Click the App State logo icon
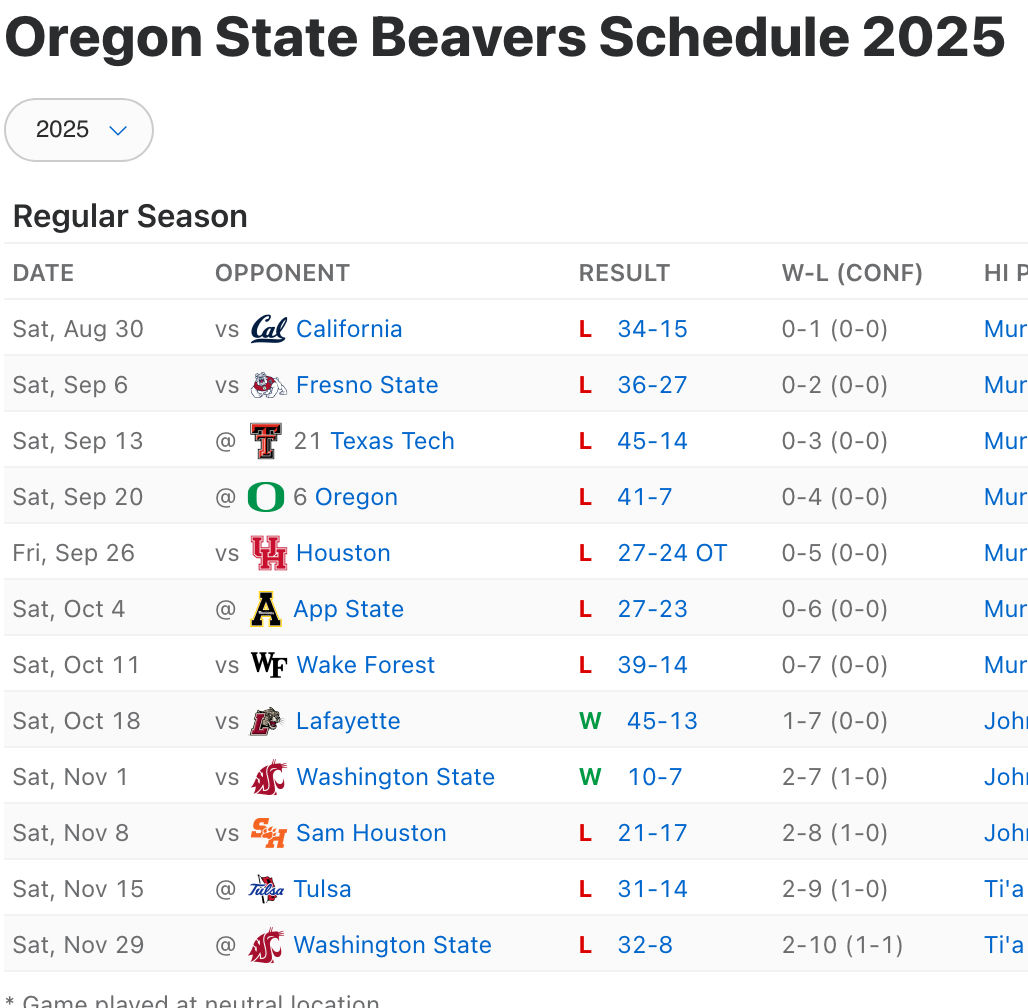1028x1008 pixels. tap(265, 609)
